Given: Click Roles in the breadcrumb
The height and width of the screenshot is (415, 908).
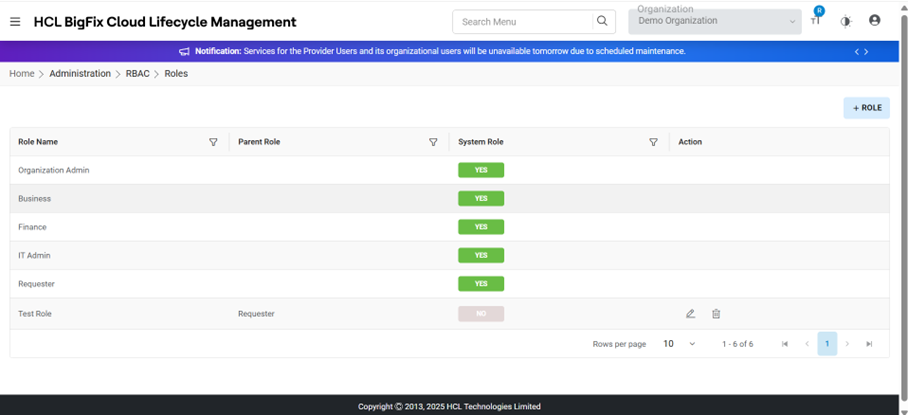Looking at the screenshot, I should tap(176, 74).
